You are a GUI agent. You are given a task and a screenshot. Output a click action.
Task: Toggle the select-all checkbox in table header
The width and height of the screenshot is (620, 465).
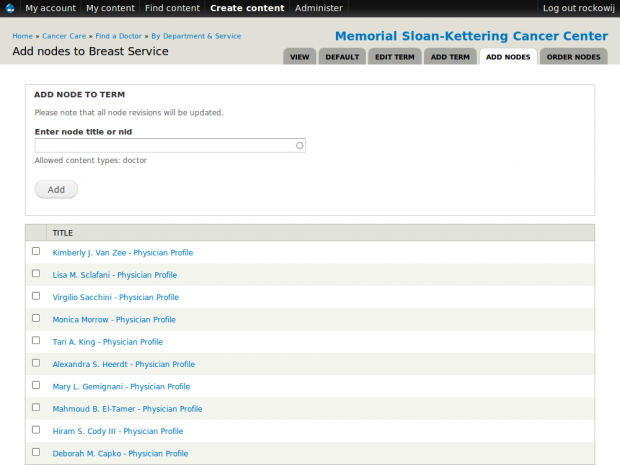(x=36, y=232)
